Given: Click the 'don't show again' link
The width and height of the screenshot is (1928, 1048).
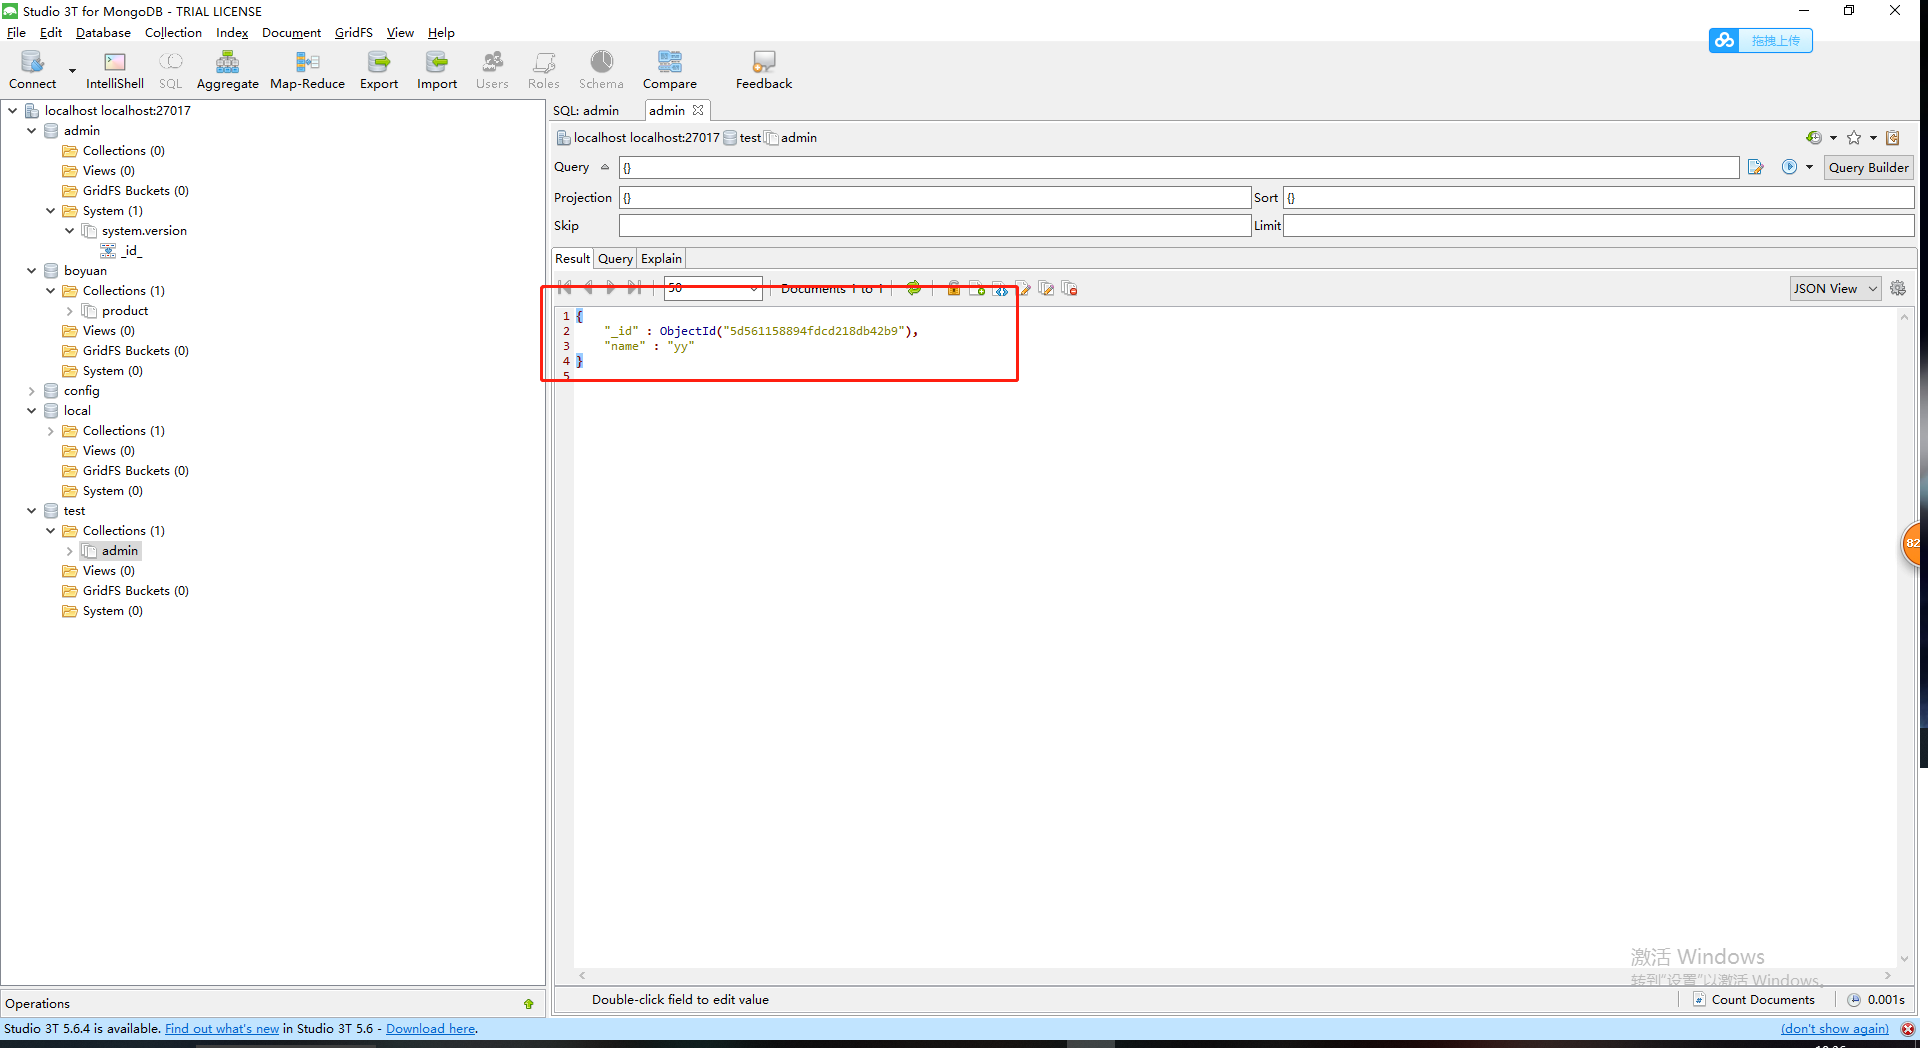Looking at the screenshot, I should [x=1834, y=1028].
